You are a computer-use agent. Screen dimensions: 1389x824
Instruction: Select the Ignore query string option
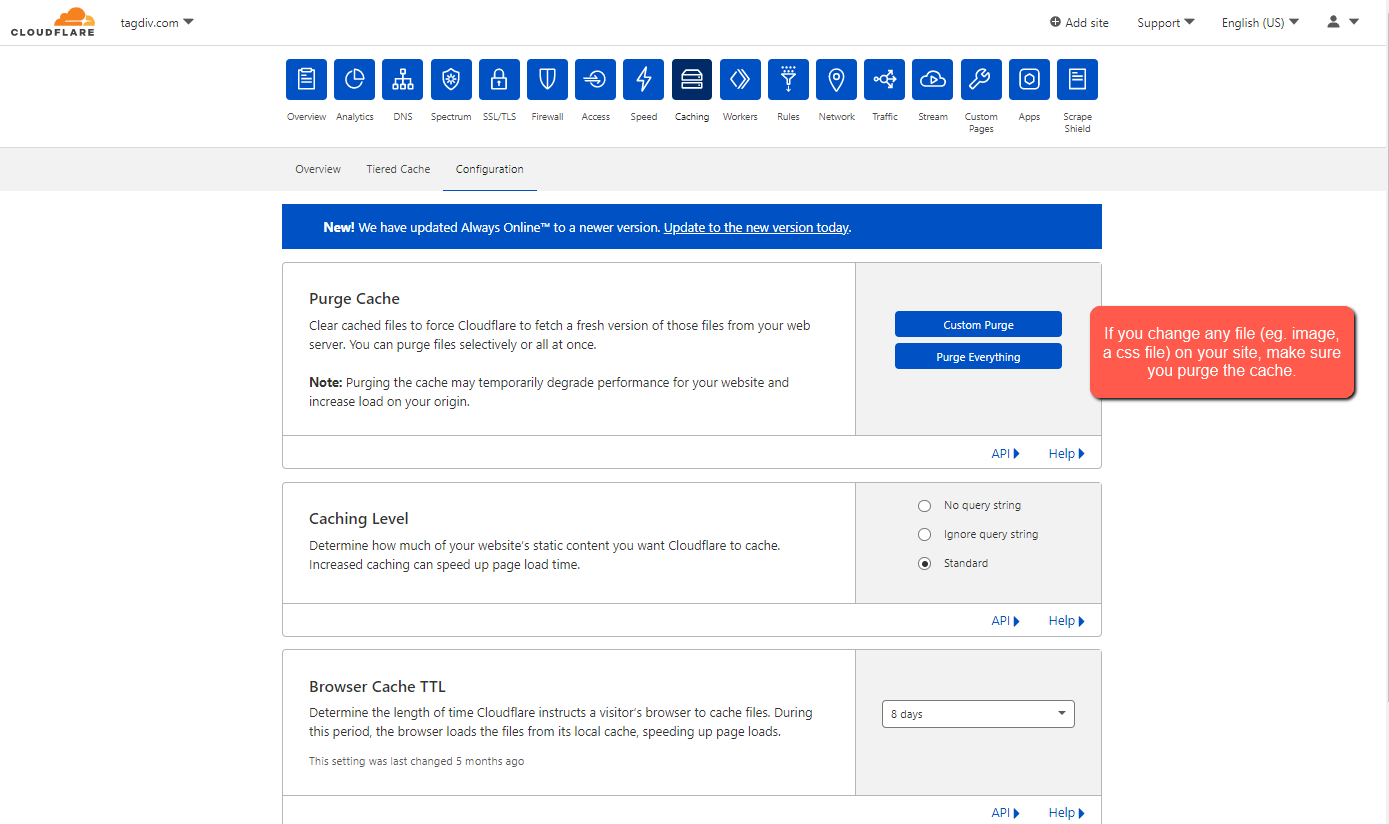[924, 535]
